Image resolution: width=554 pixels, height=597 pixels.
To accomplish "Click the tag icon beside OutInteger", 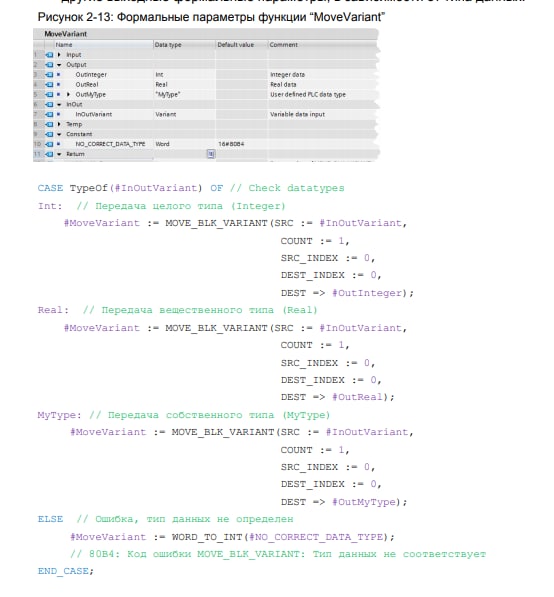I will point(49,75).
